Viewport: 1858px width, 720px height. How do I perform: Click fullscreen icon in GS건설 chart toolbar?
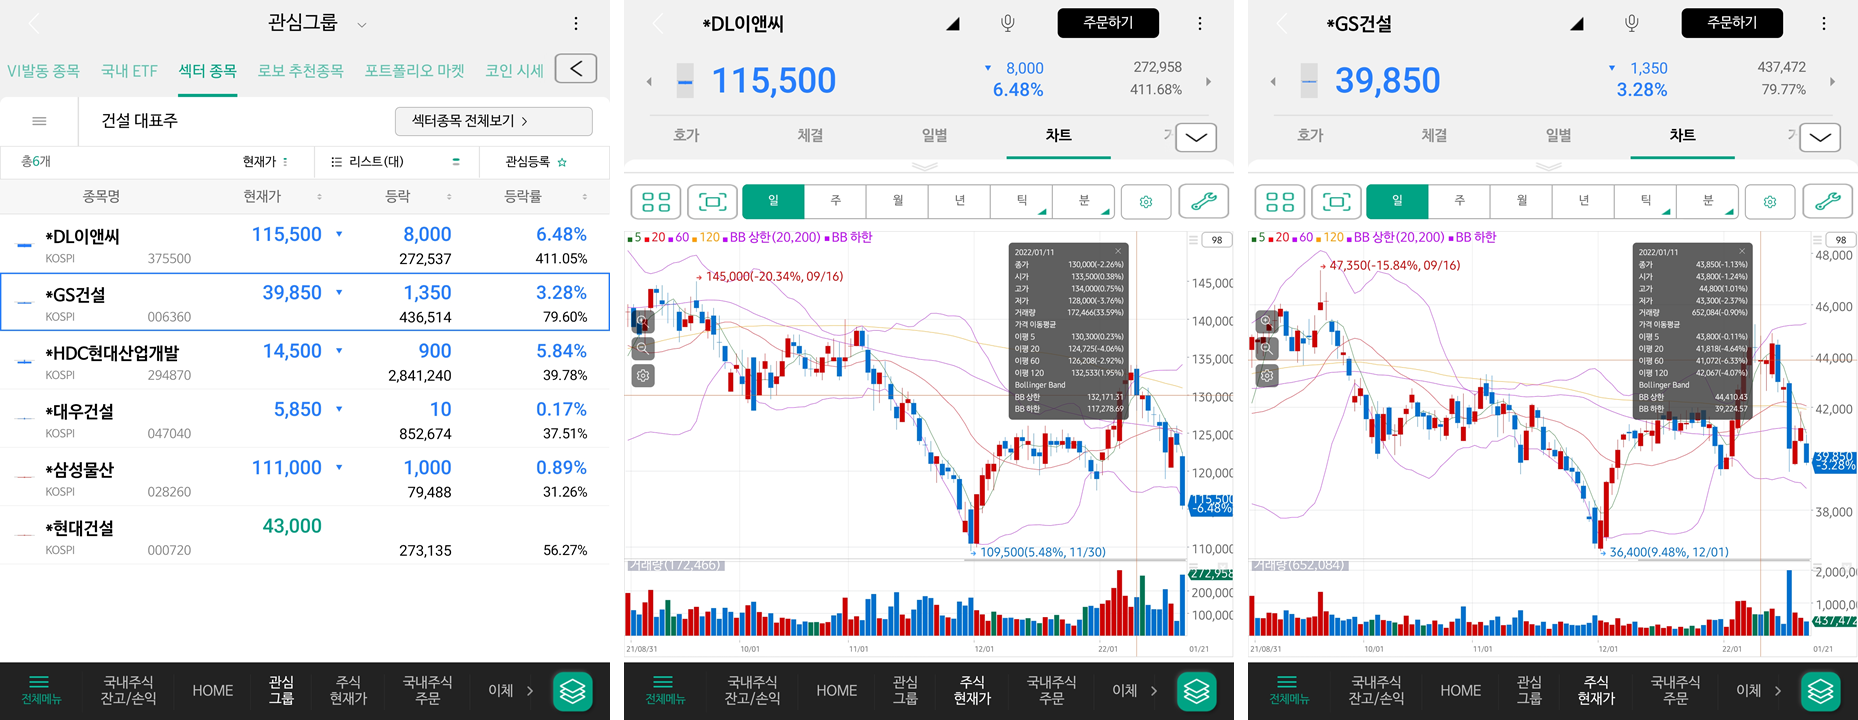[1336, 202]
